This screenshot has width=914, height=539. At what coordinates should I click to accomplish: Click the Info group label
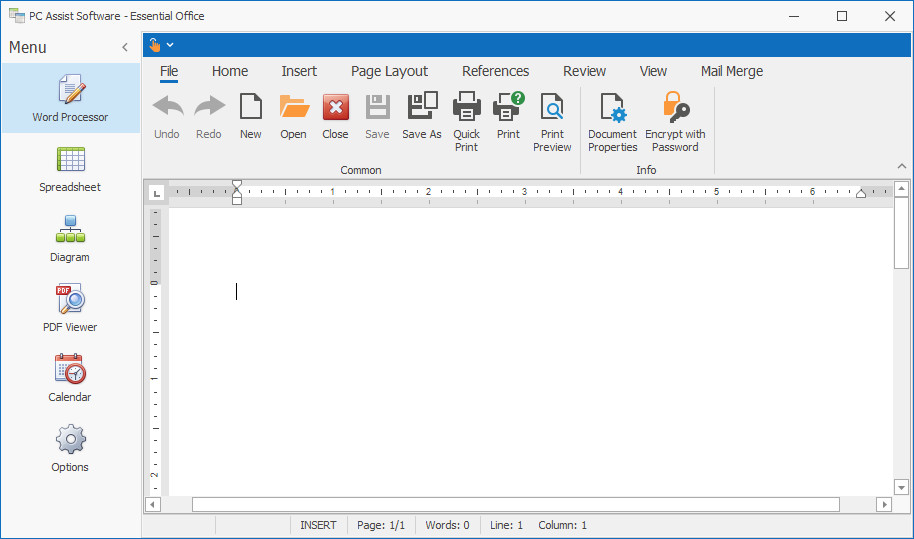coord(646,170)
